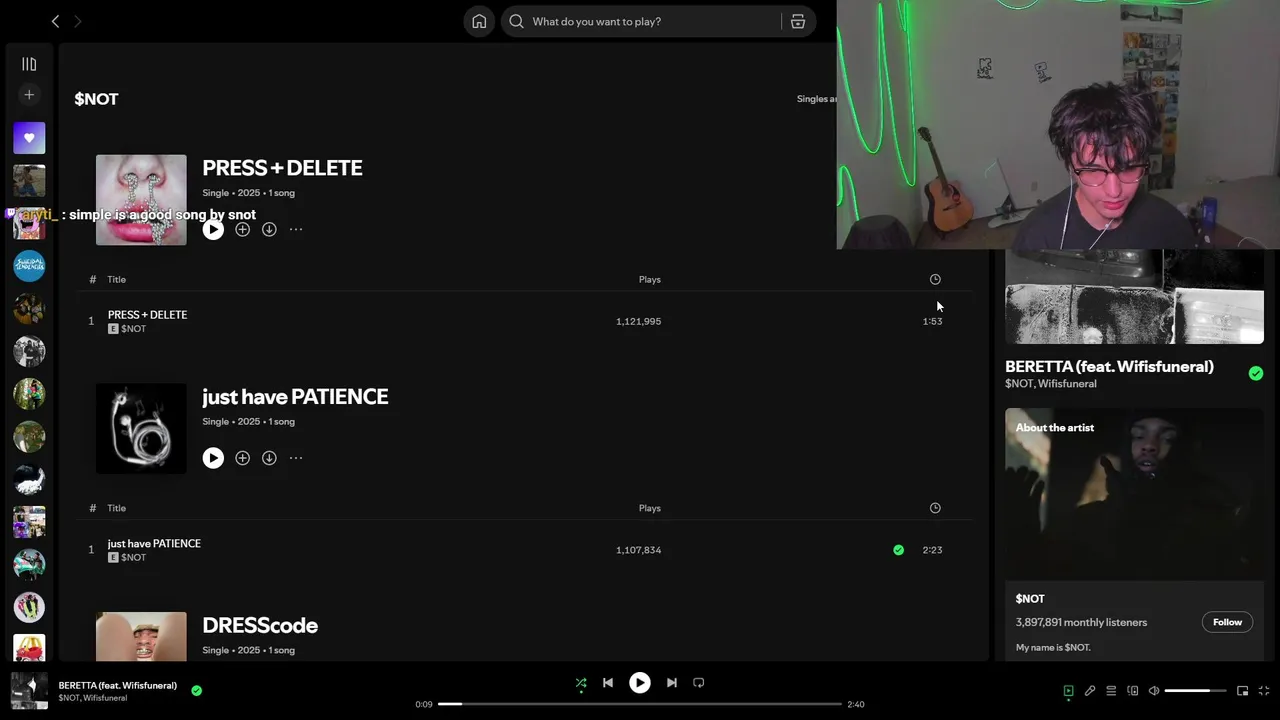The width and height of the screenshot is (1280, 720).
Task: Create a playlist with the plus icon
Action: [29, 95]
